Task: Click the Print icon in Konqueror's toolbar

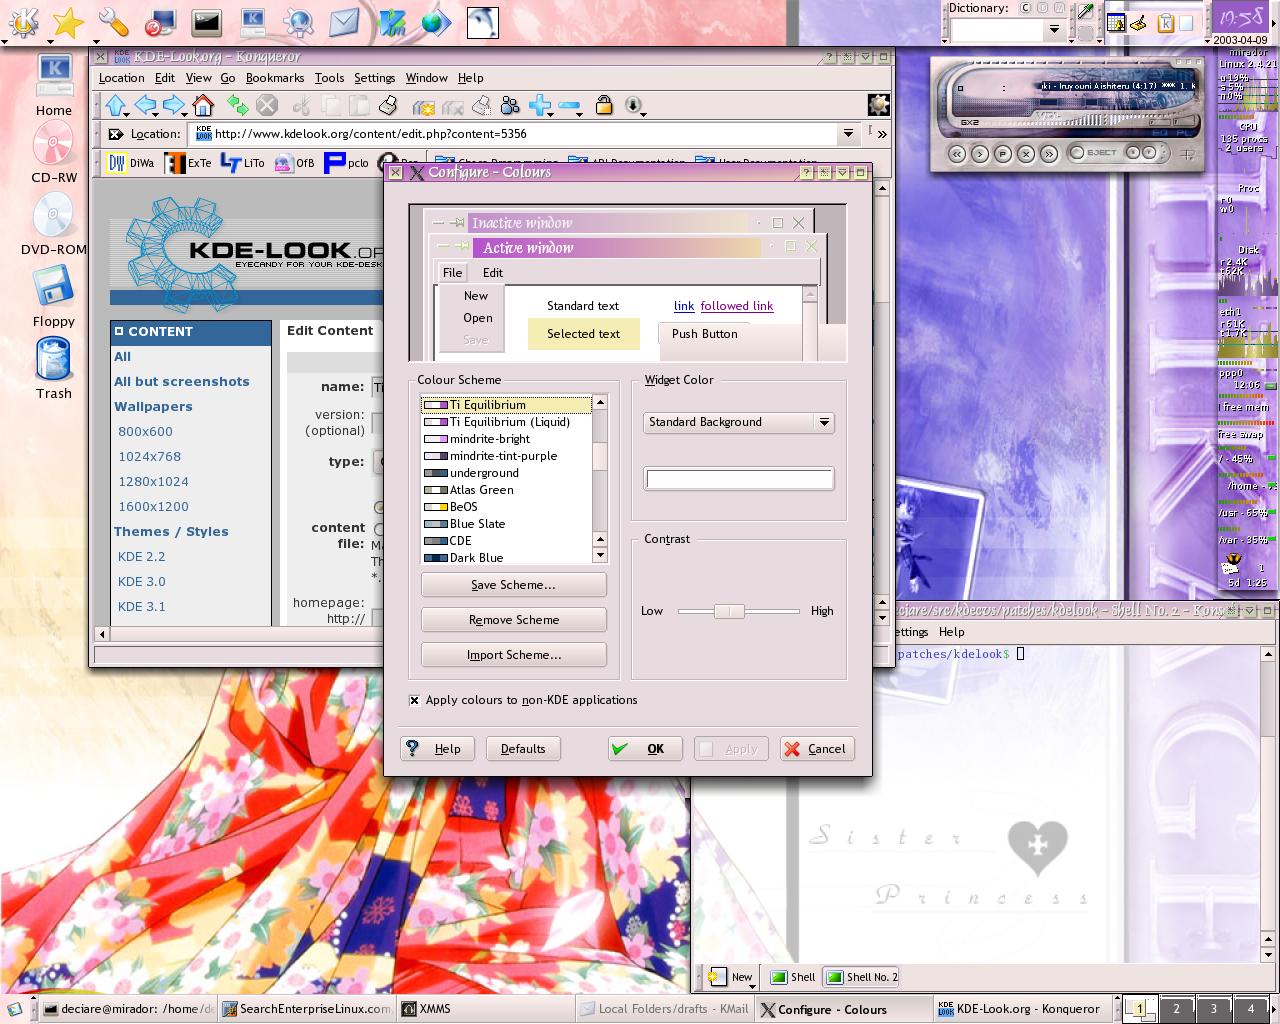Action: [389, 105]
